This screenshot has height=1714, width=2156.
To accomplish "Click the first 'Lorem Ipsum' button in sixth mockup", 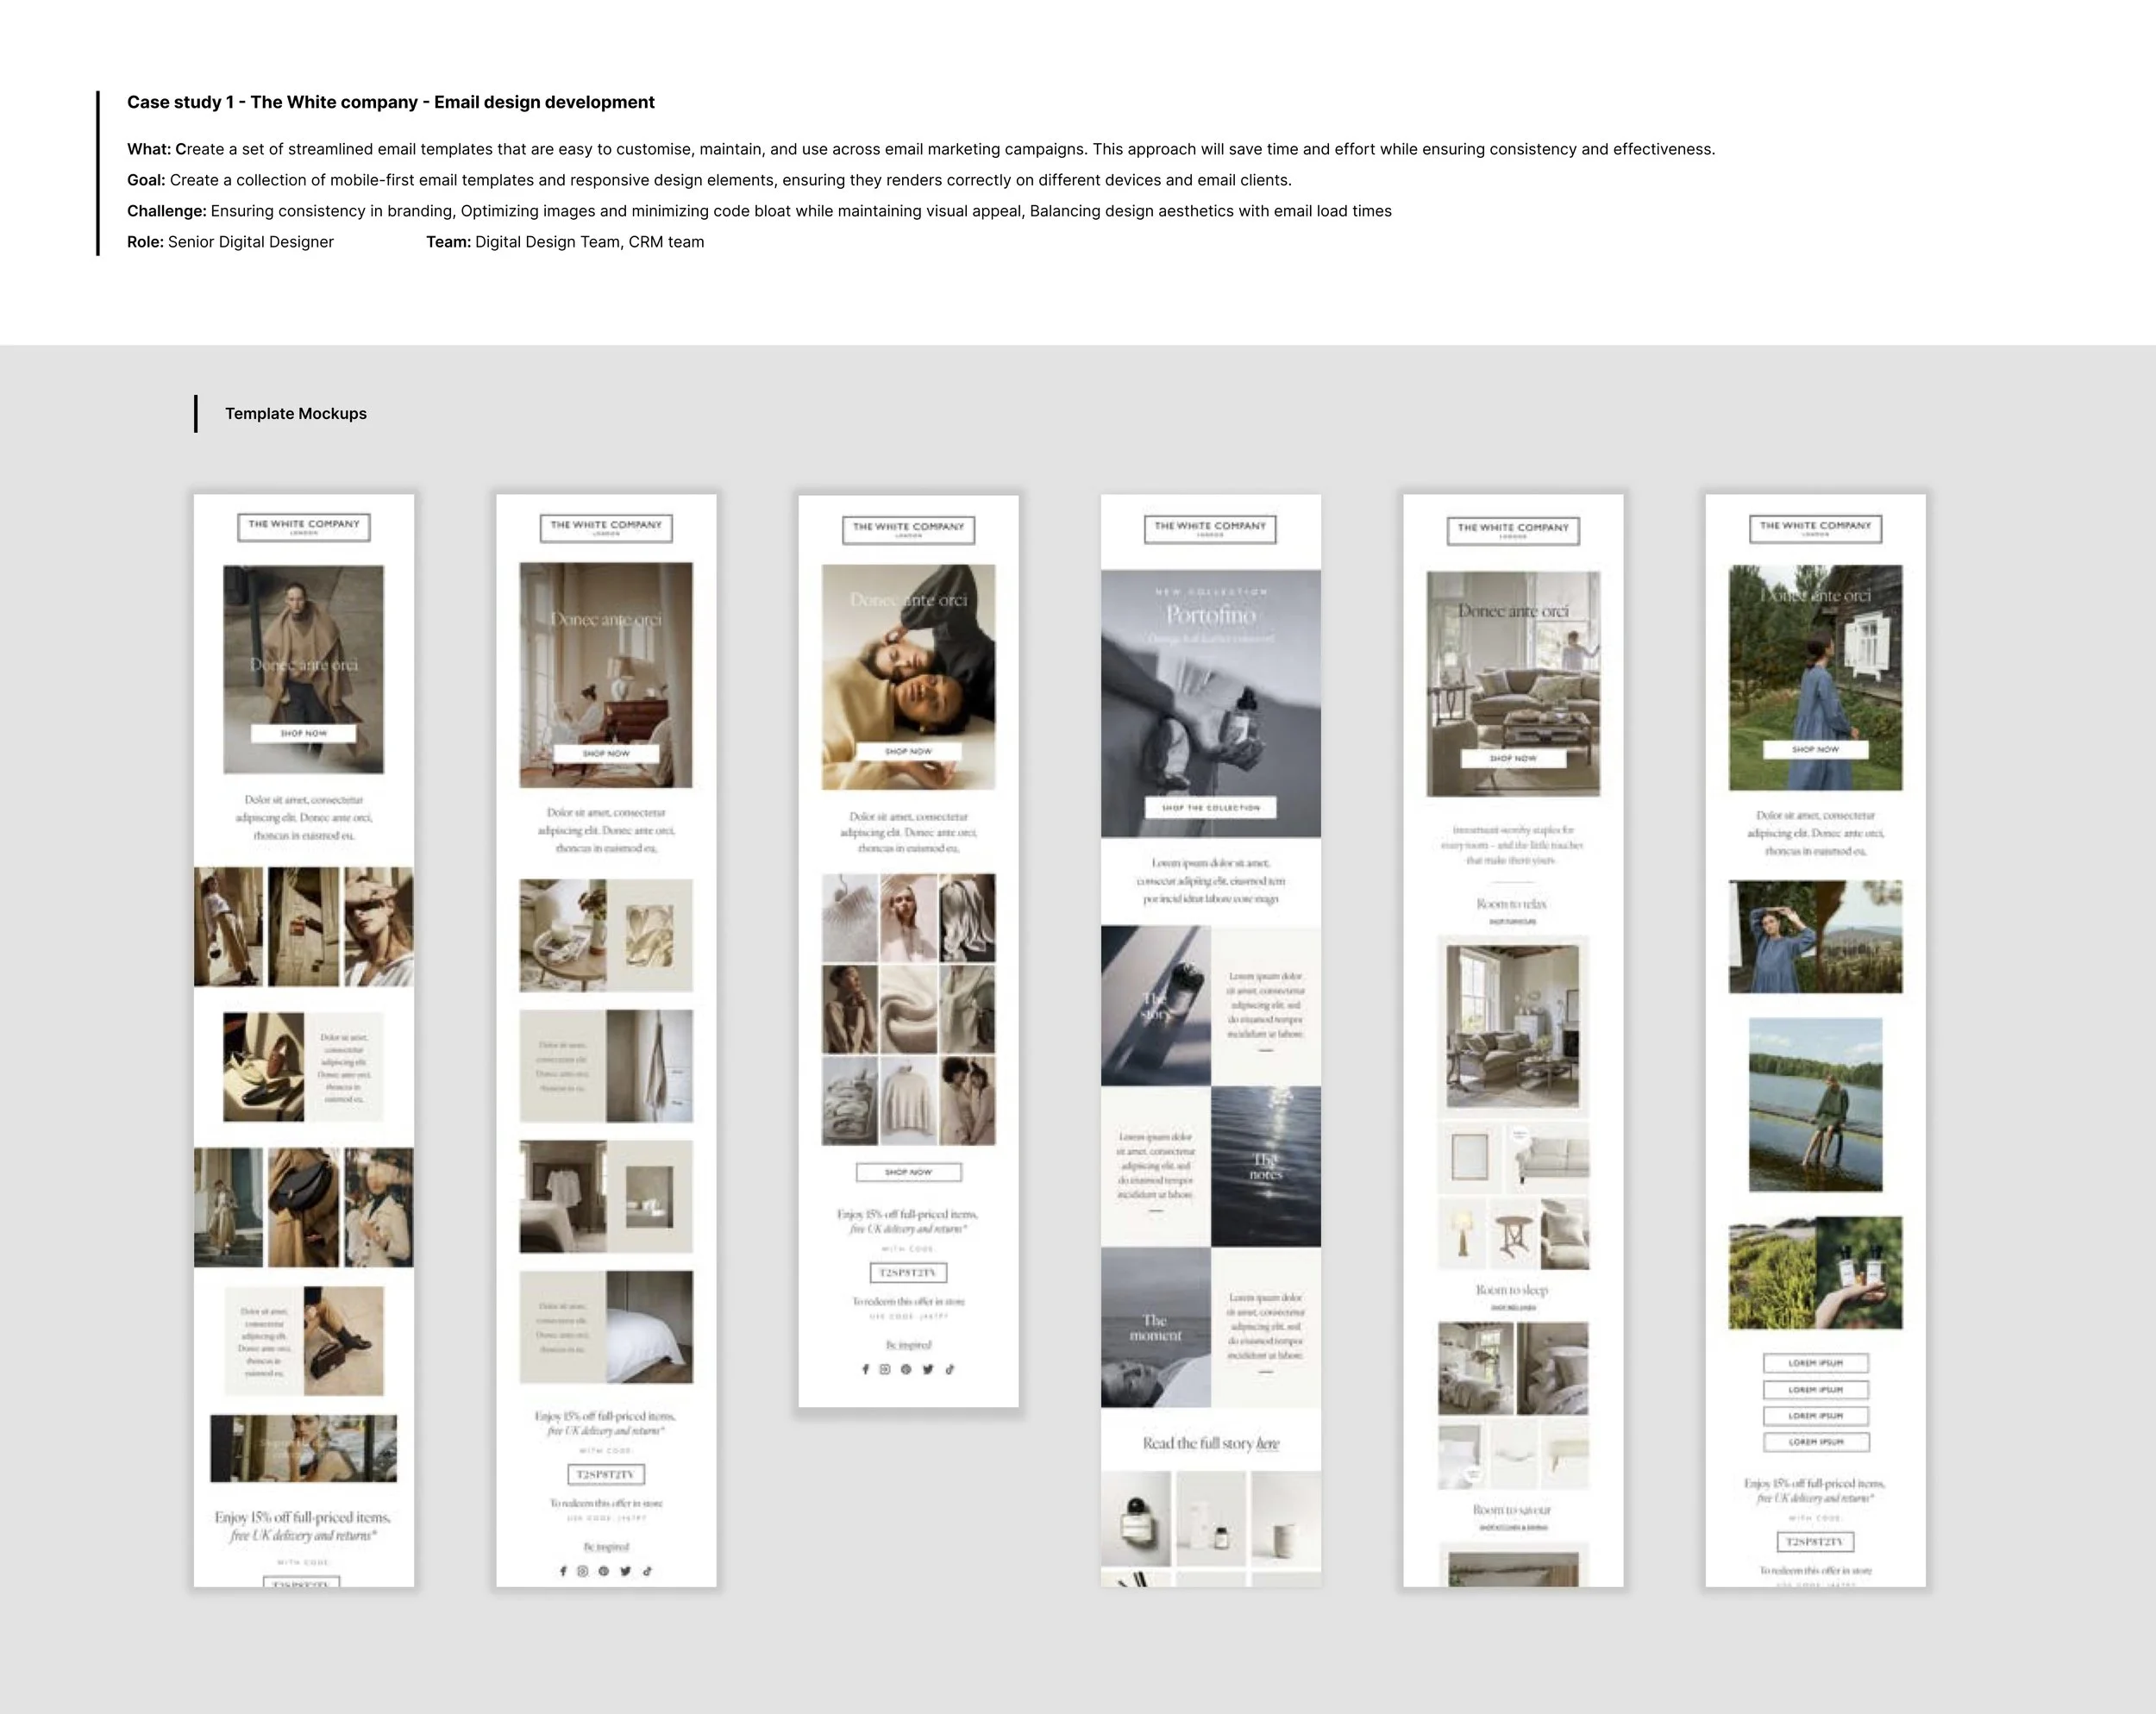I will 1815,1363.
